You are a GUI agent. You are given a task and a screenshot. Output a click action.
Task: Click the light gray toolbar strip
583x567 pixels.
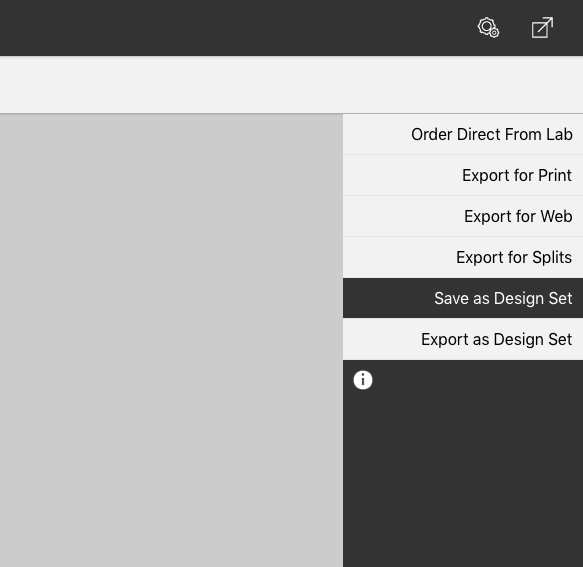click(292, 84)
